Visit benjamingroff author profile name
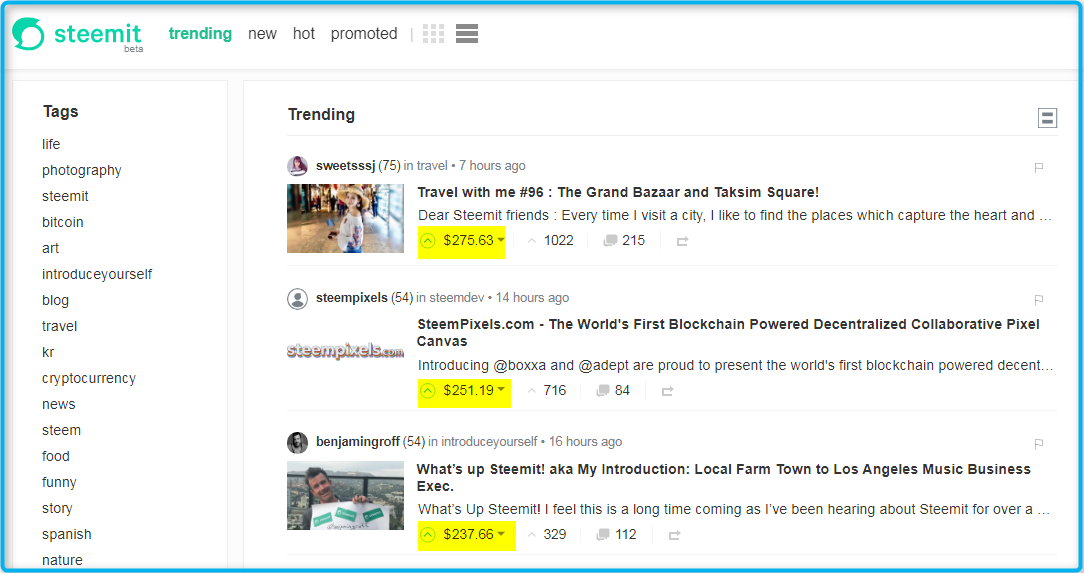Image resolution: width=1084 pixels, height=573 pixels. coord(358,442)
